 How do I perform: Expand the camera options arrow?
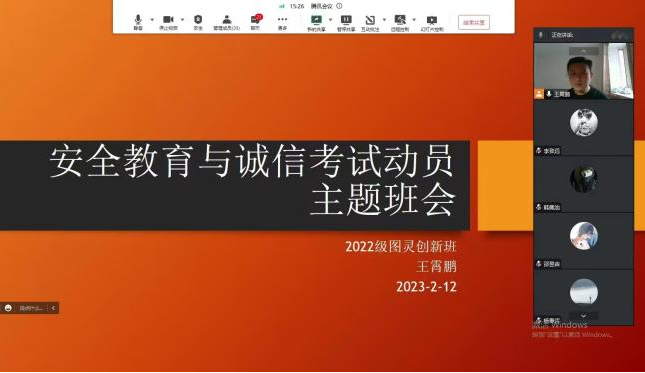coord(182,19)
